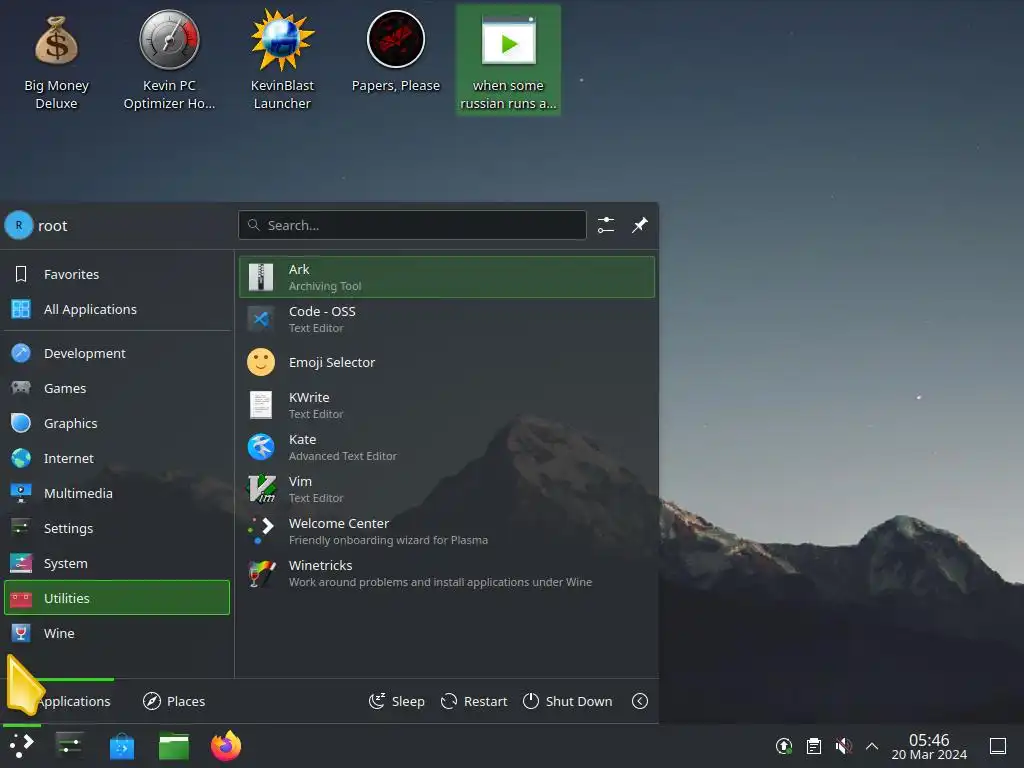Open the Emoji Selector
Image resolution: width=1024 pixels, height=768 pixels.
pos(447,362)
